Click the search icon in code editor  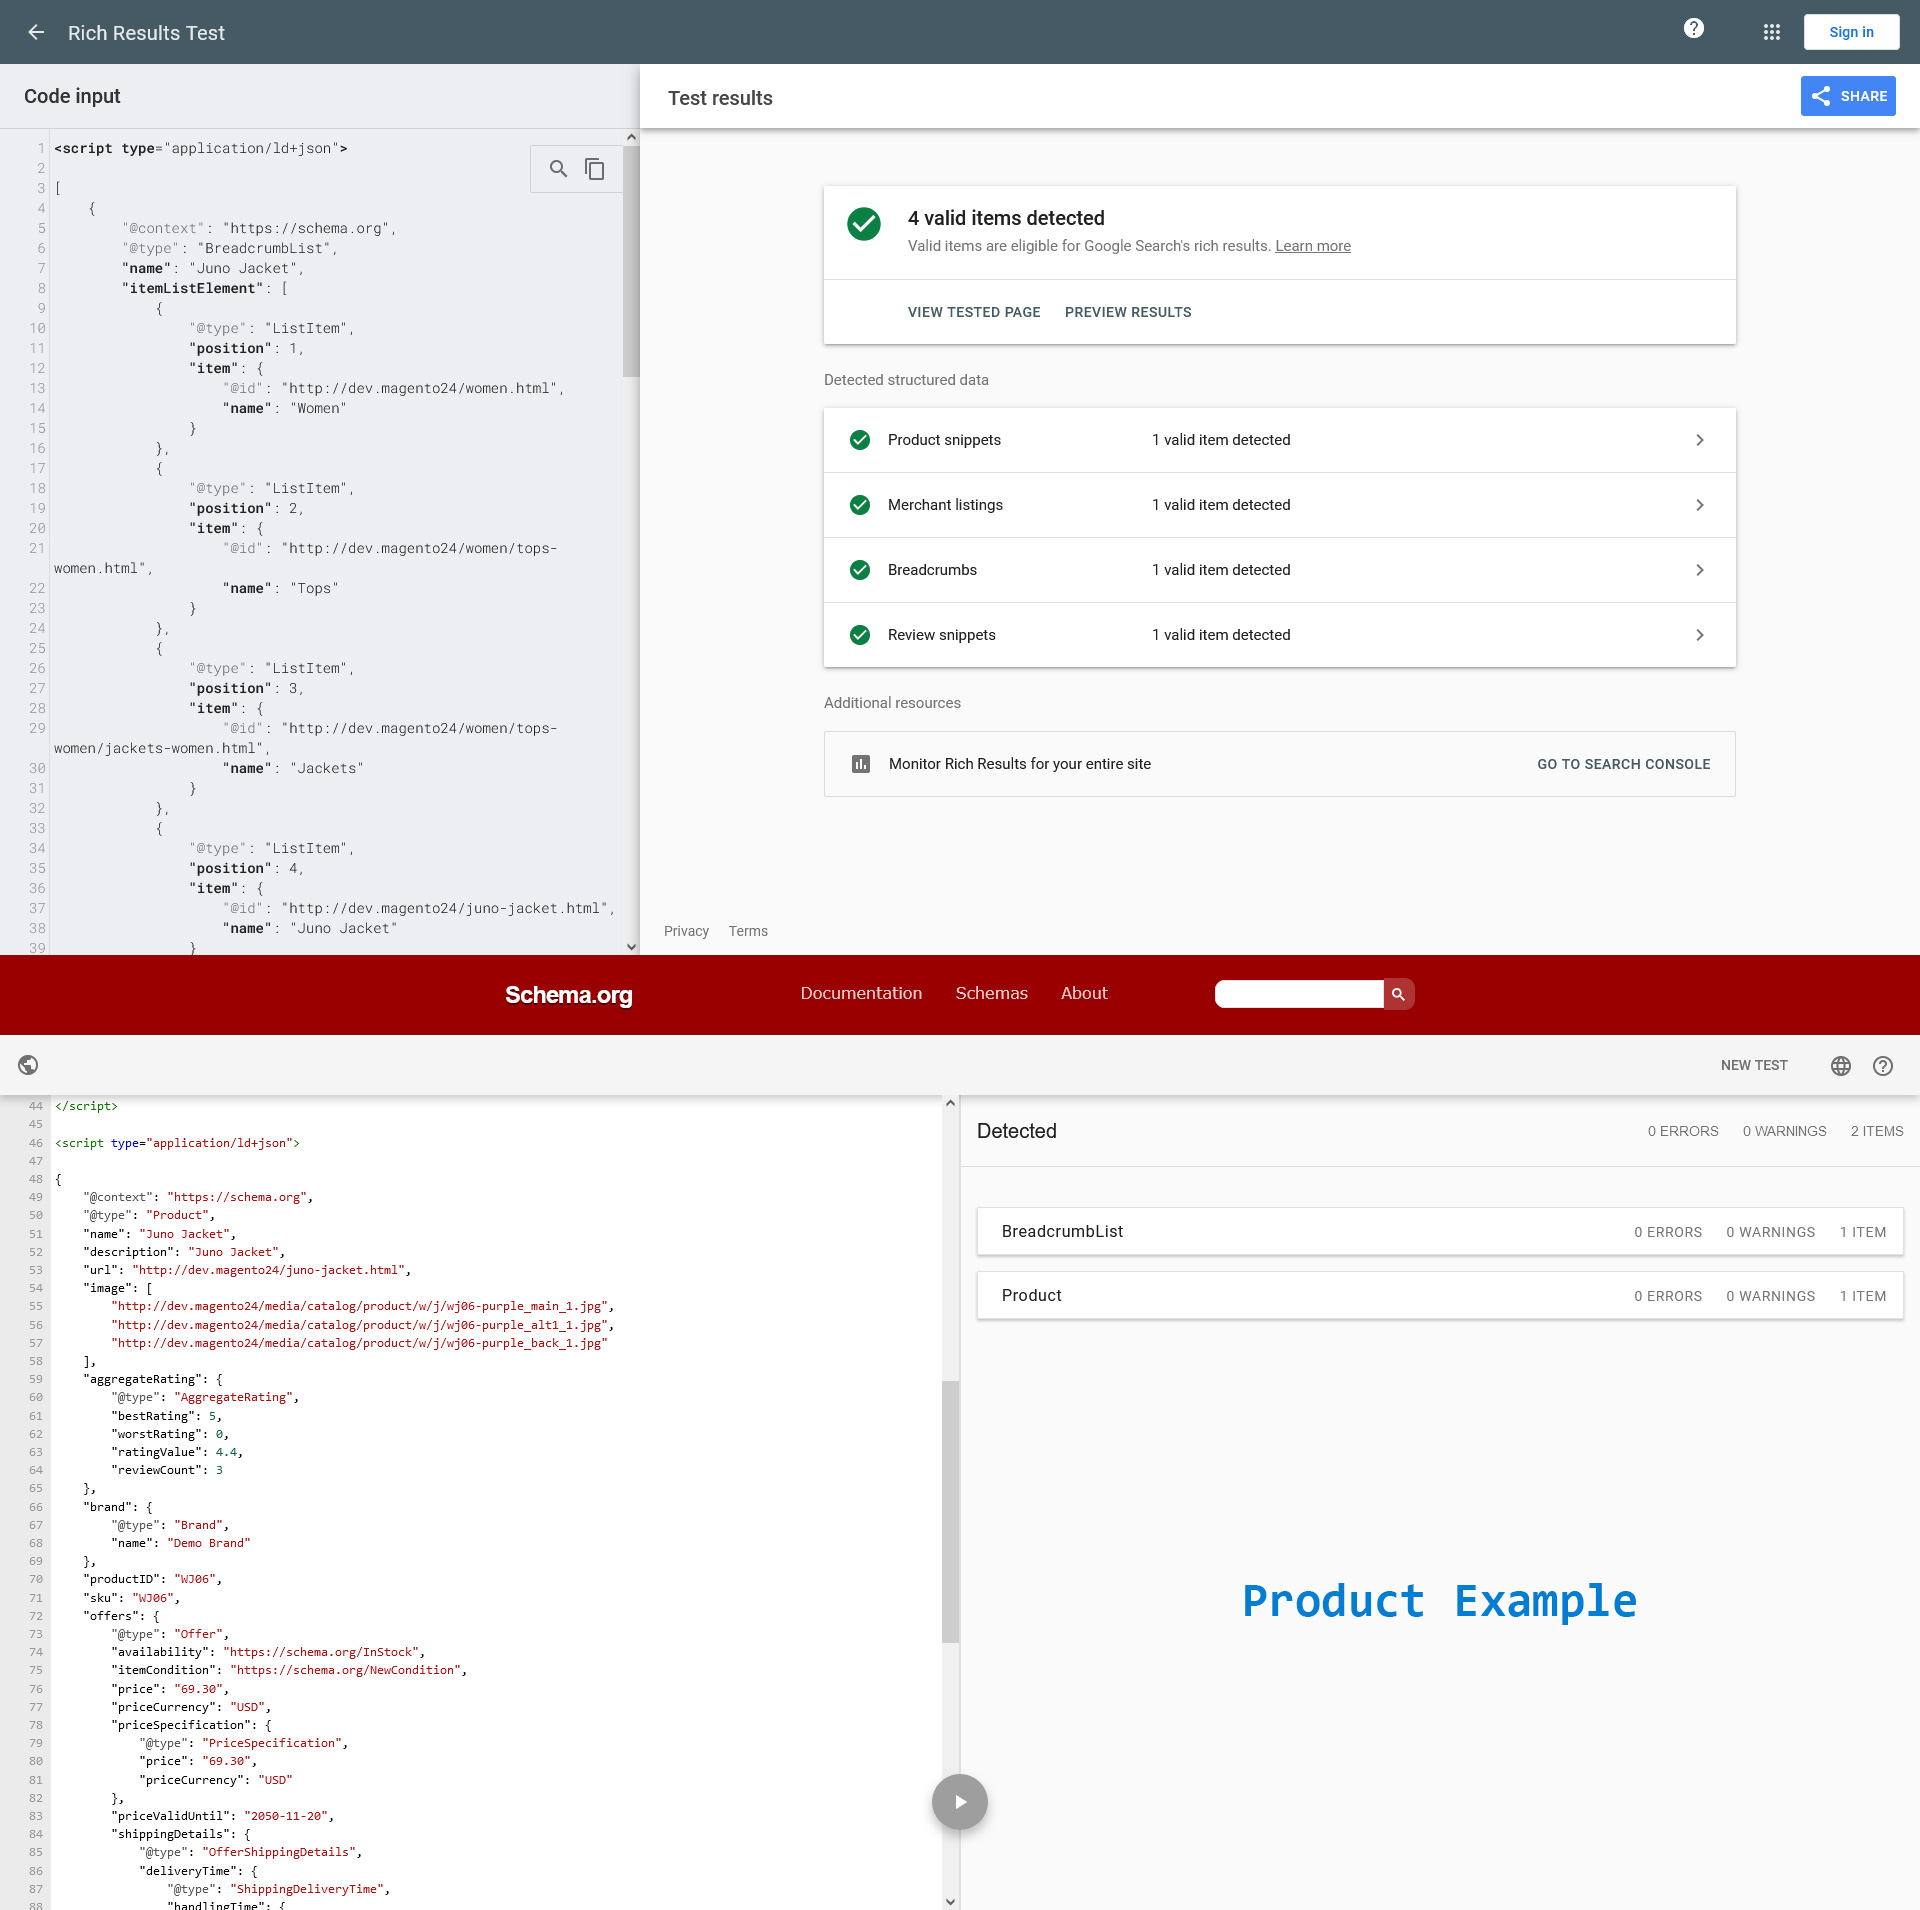[558, 169]
